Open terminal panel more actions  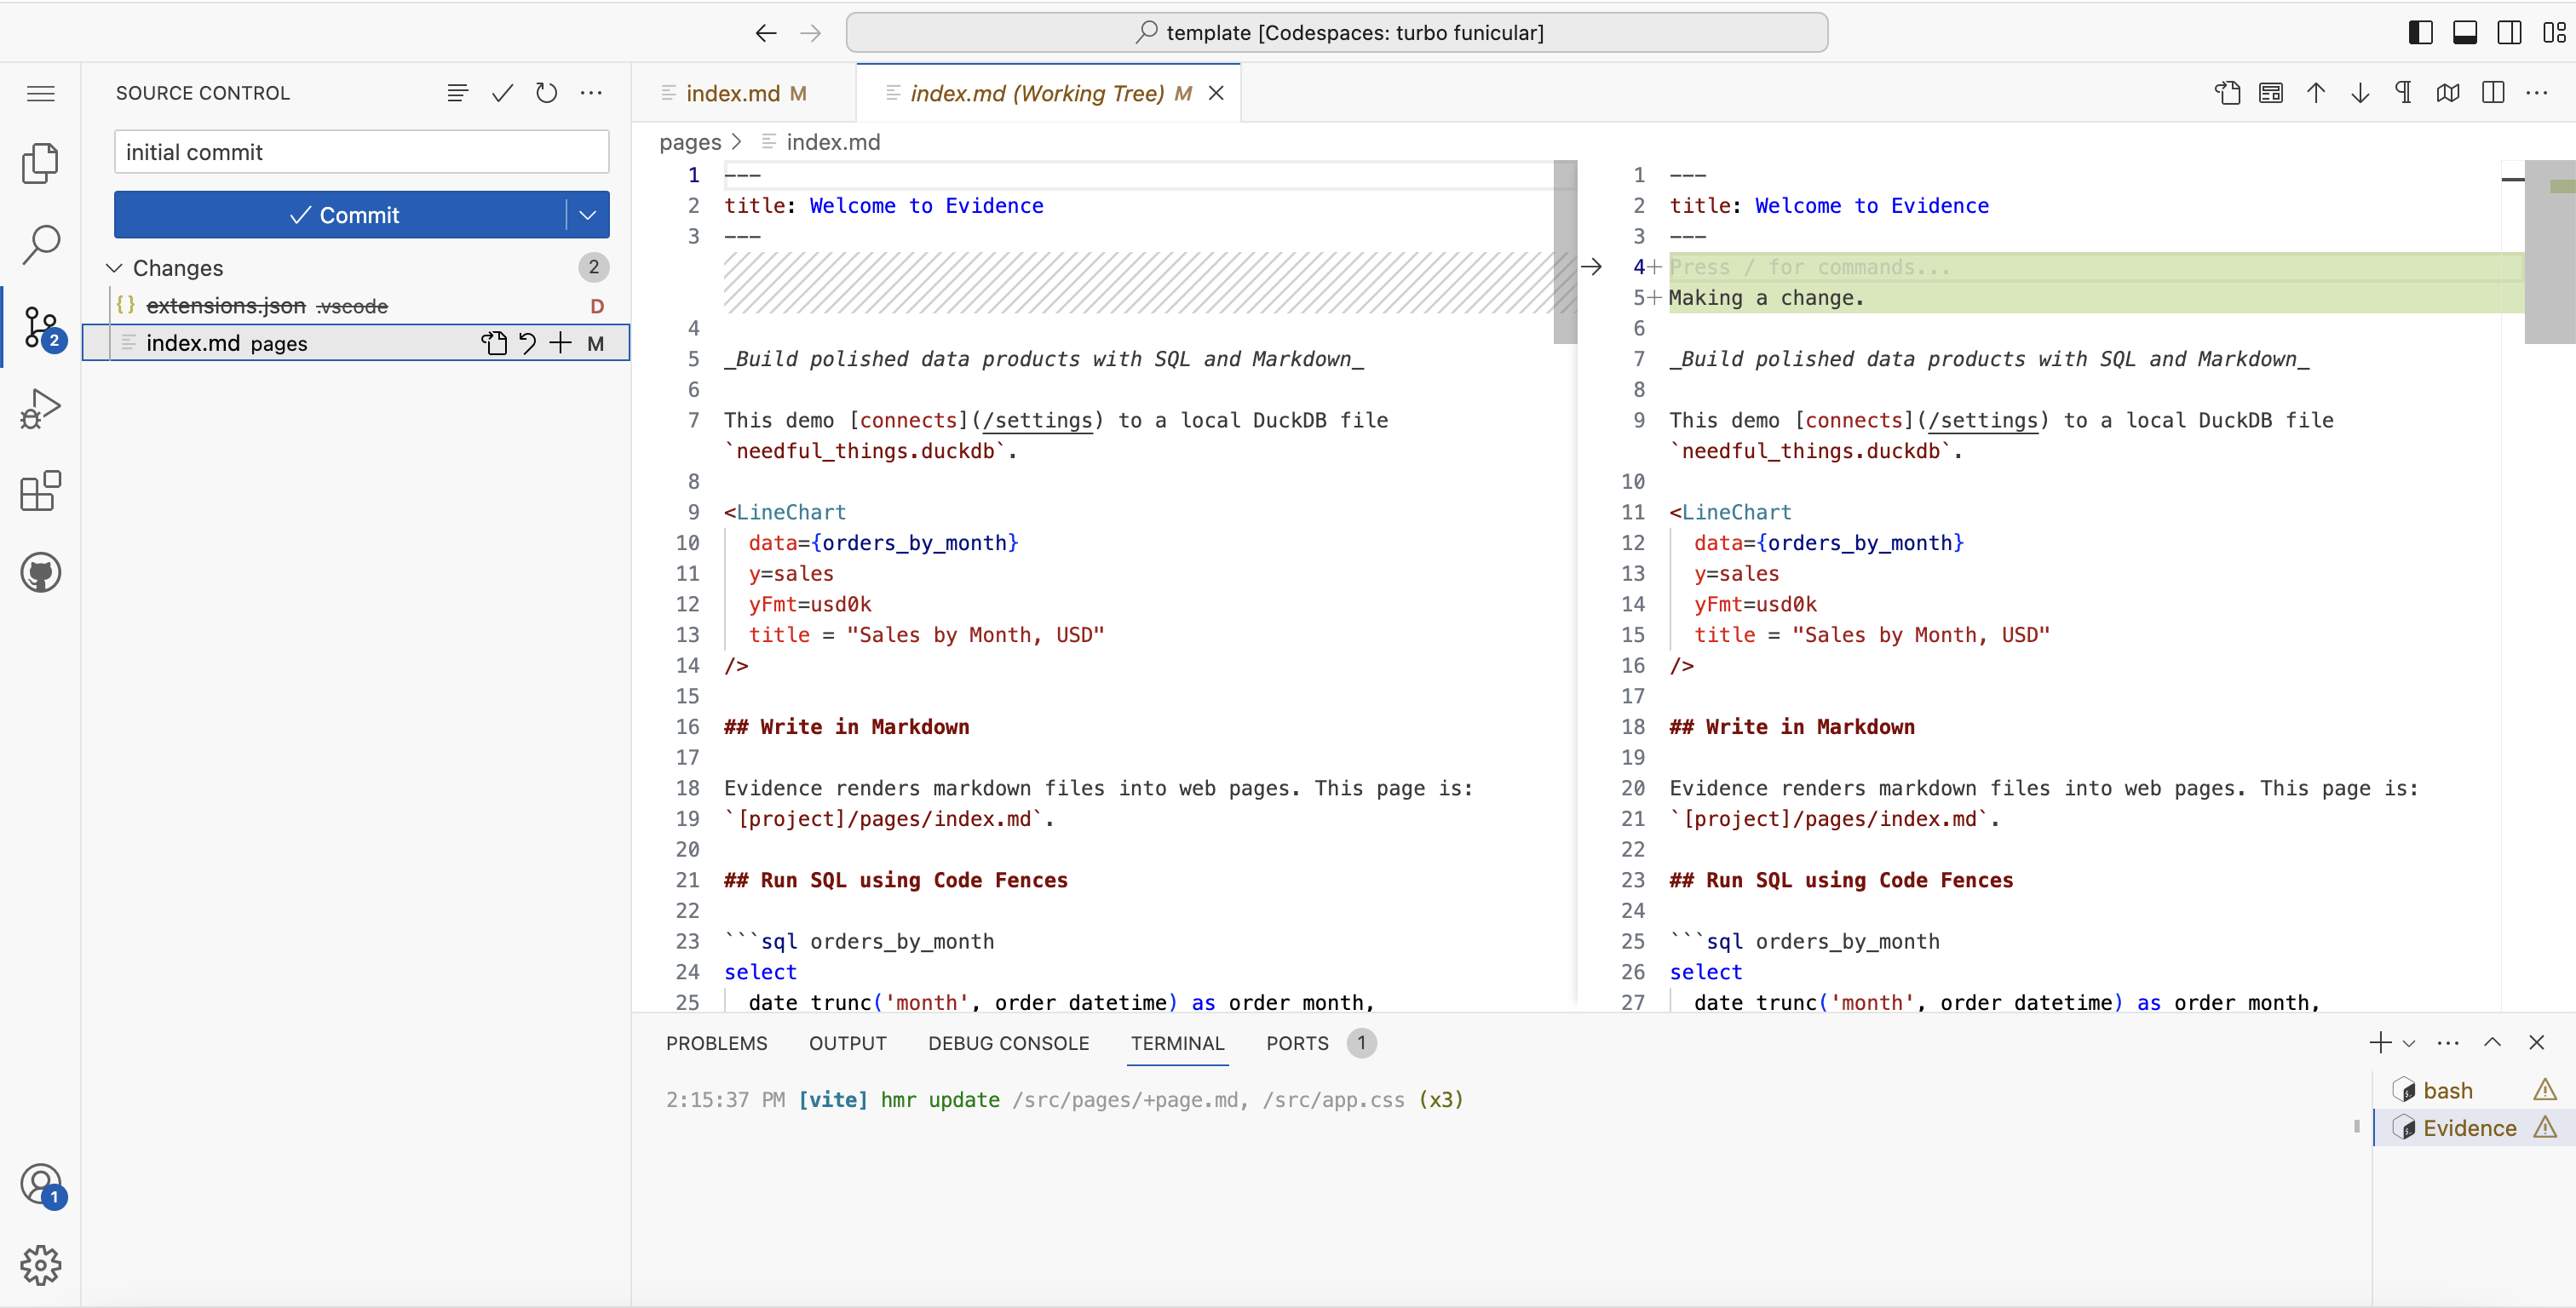pyautogui.click(x=2448, y=1043)
